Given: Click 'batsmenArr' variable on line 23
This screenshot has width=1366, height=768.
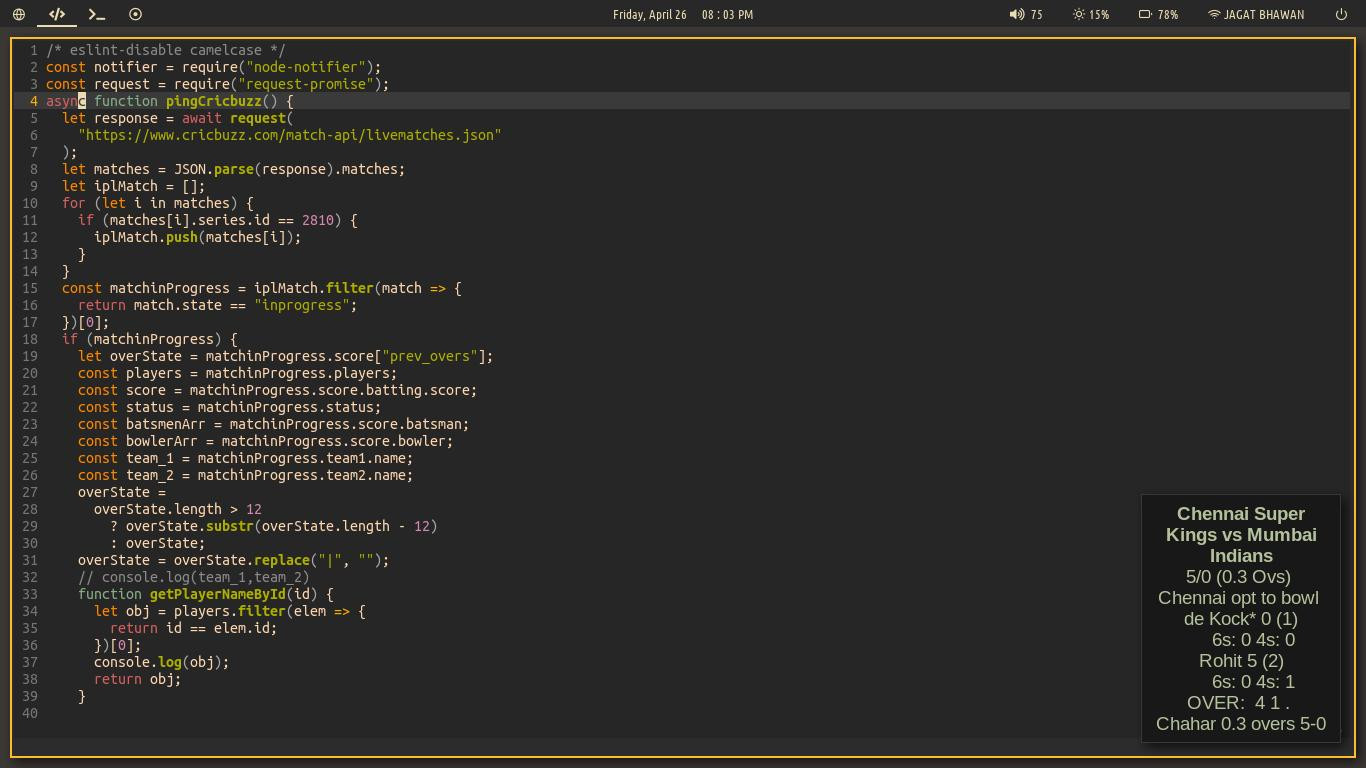Looking at the screenshot, I should tap(166, 424).
